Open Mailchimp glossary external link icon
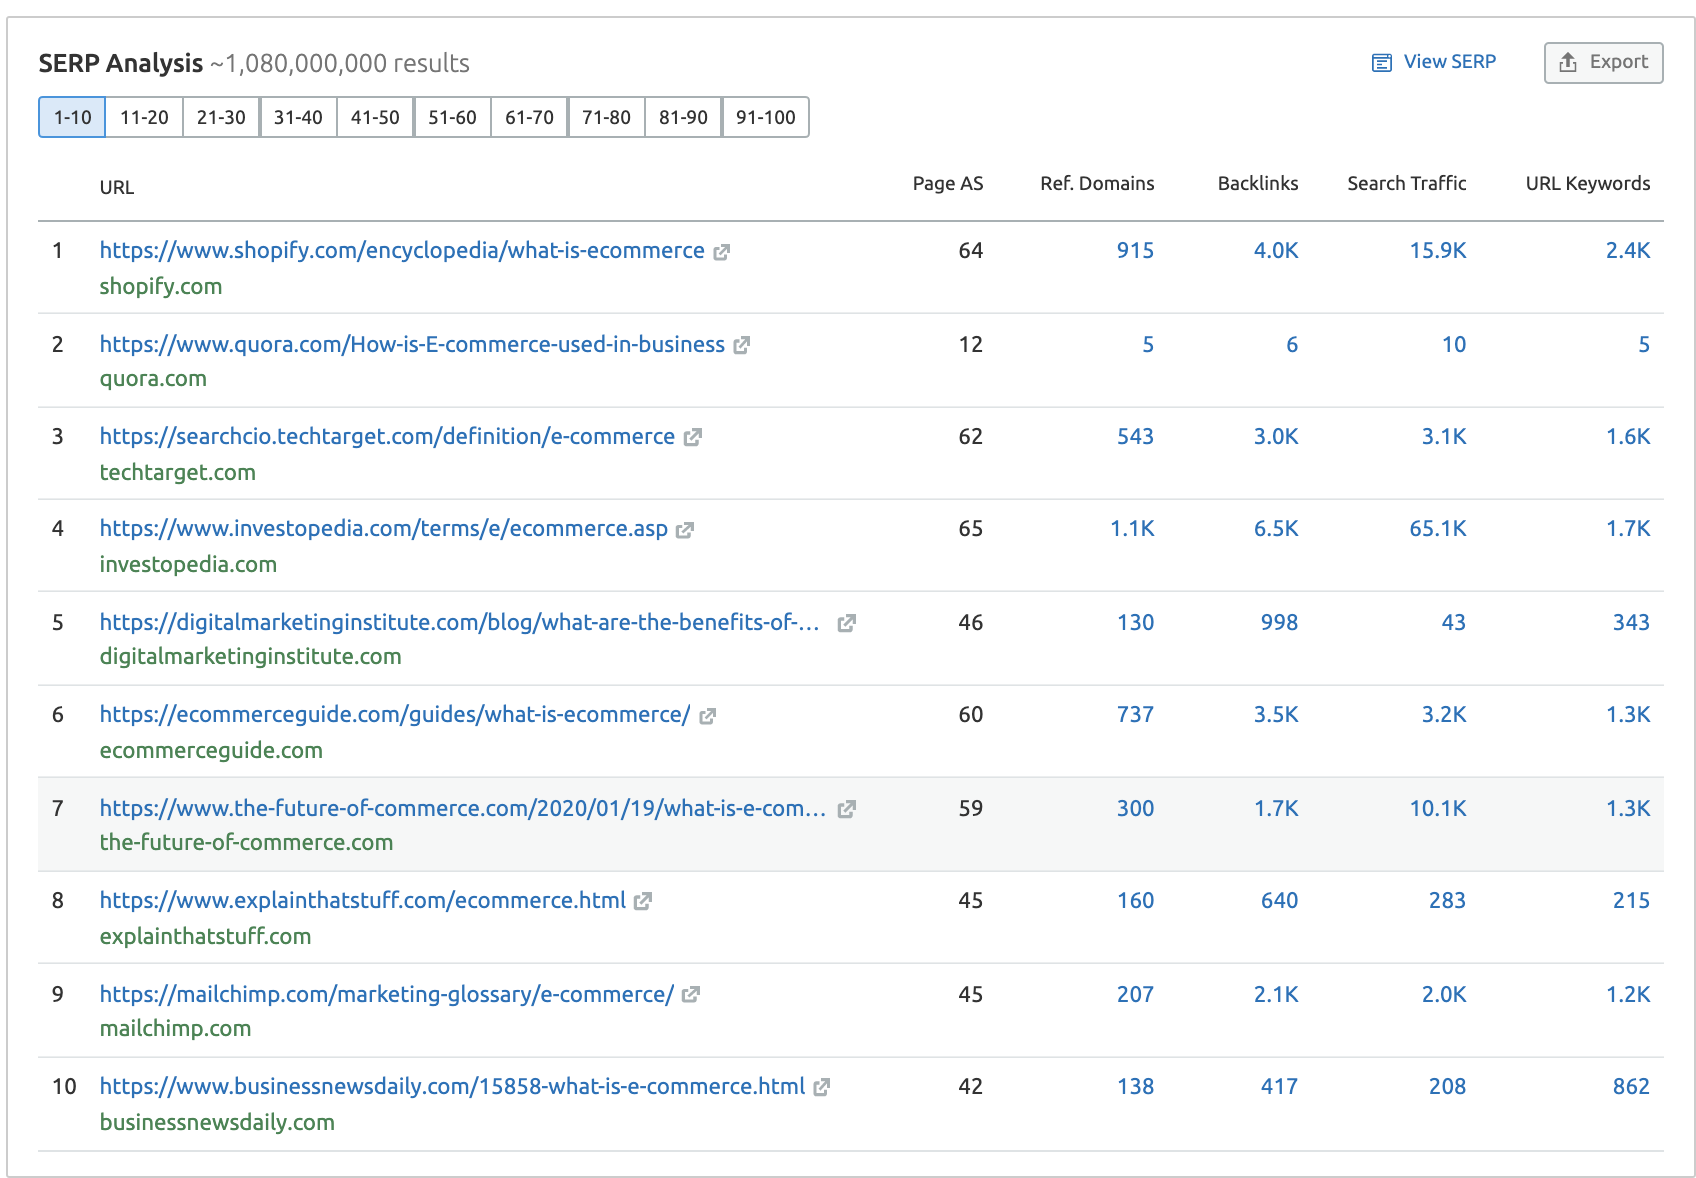Screen dimensions: 1696x1178 (x=691, y=995)
